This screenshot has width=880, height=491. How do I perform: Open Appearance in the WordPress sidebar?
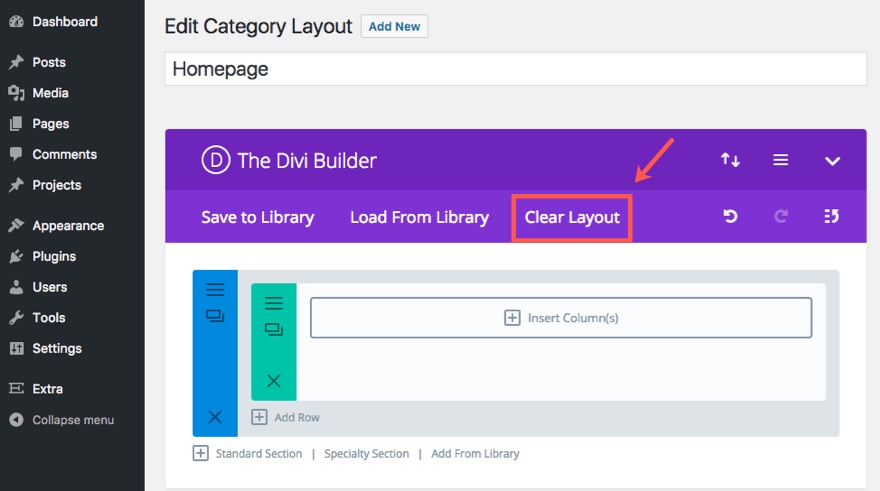pyautogui.click(x=68, y=226)
